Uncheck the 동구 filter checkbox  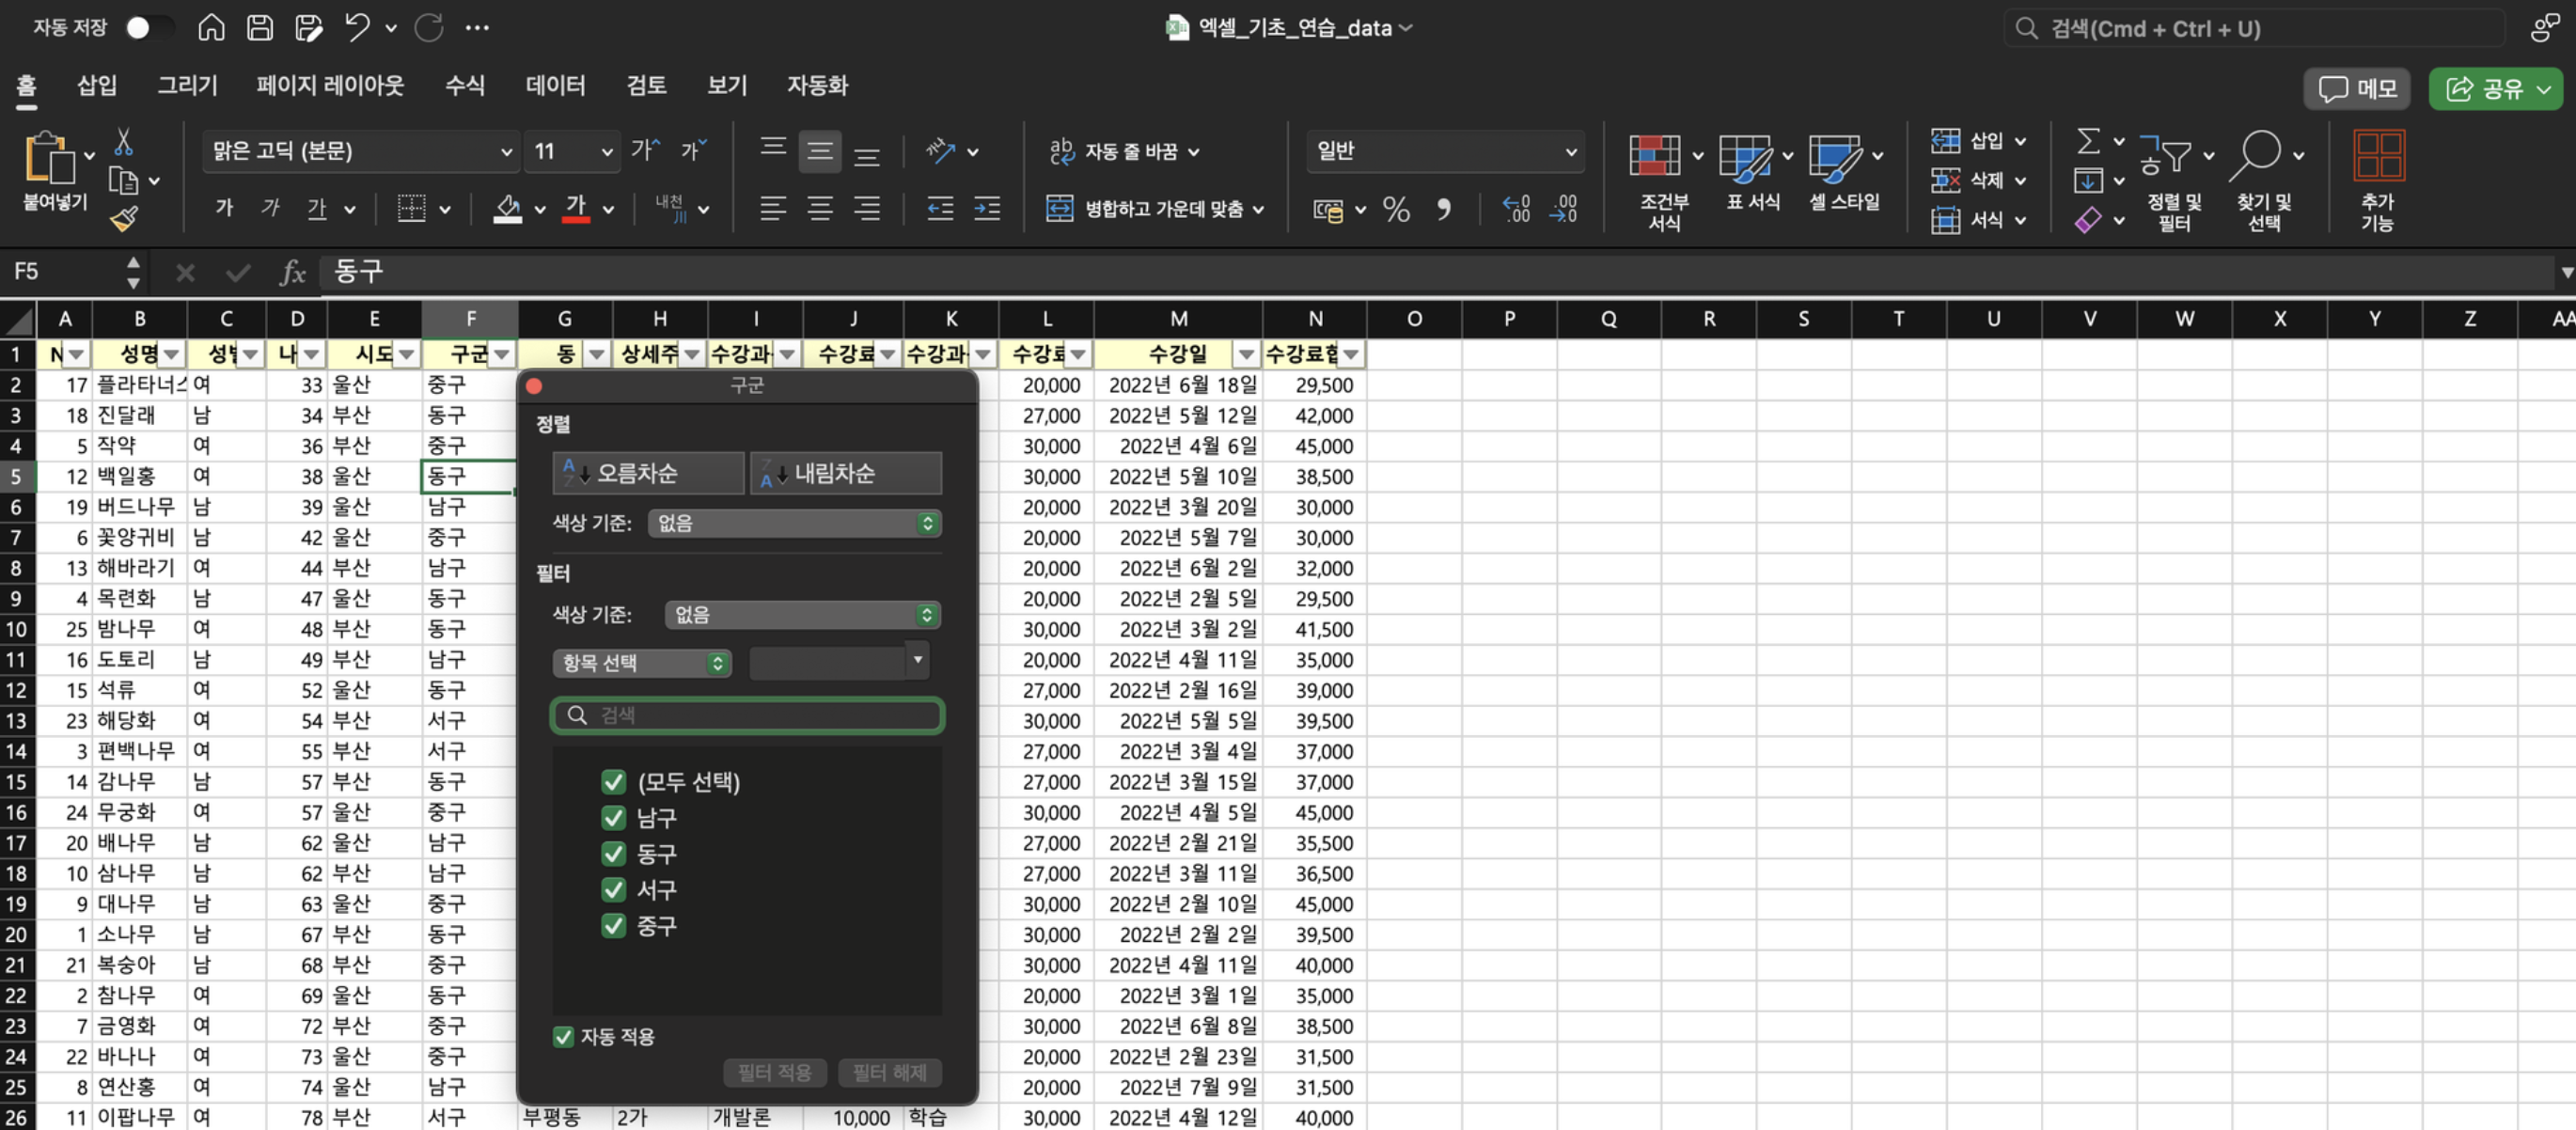click(614, 853)
